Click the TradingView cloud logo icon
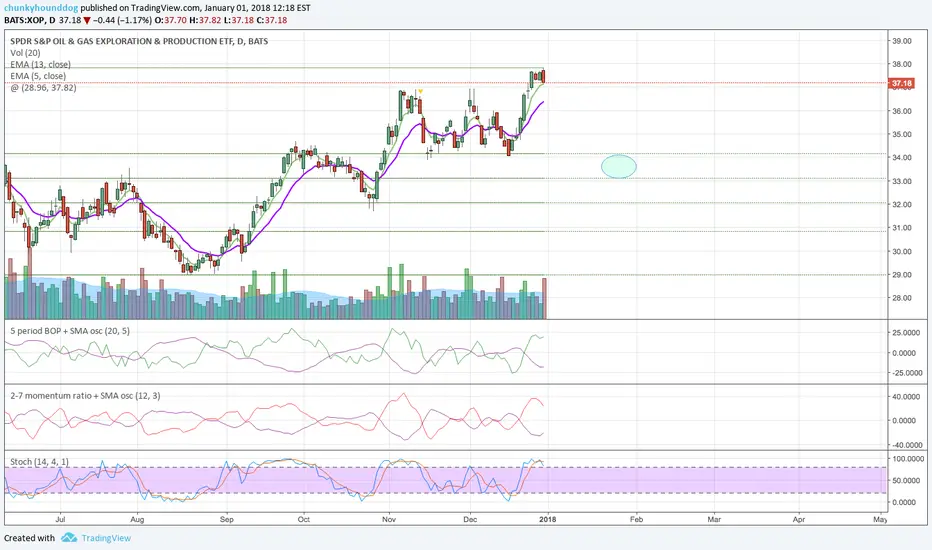Viewport: 932px width, 550px height. pyautogui.click(x=69, y=538)
